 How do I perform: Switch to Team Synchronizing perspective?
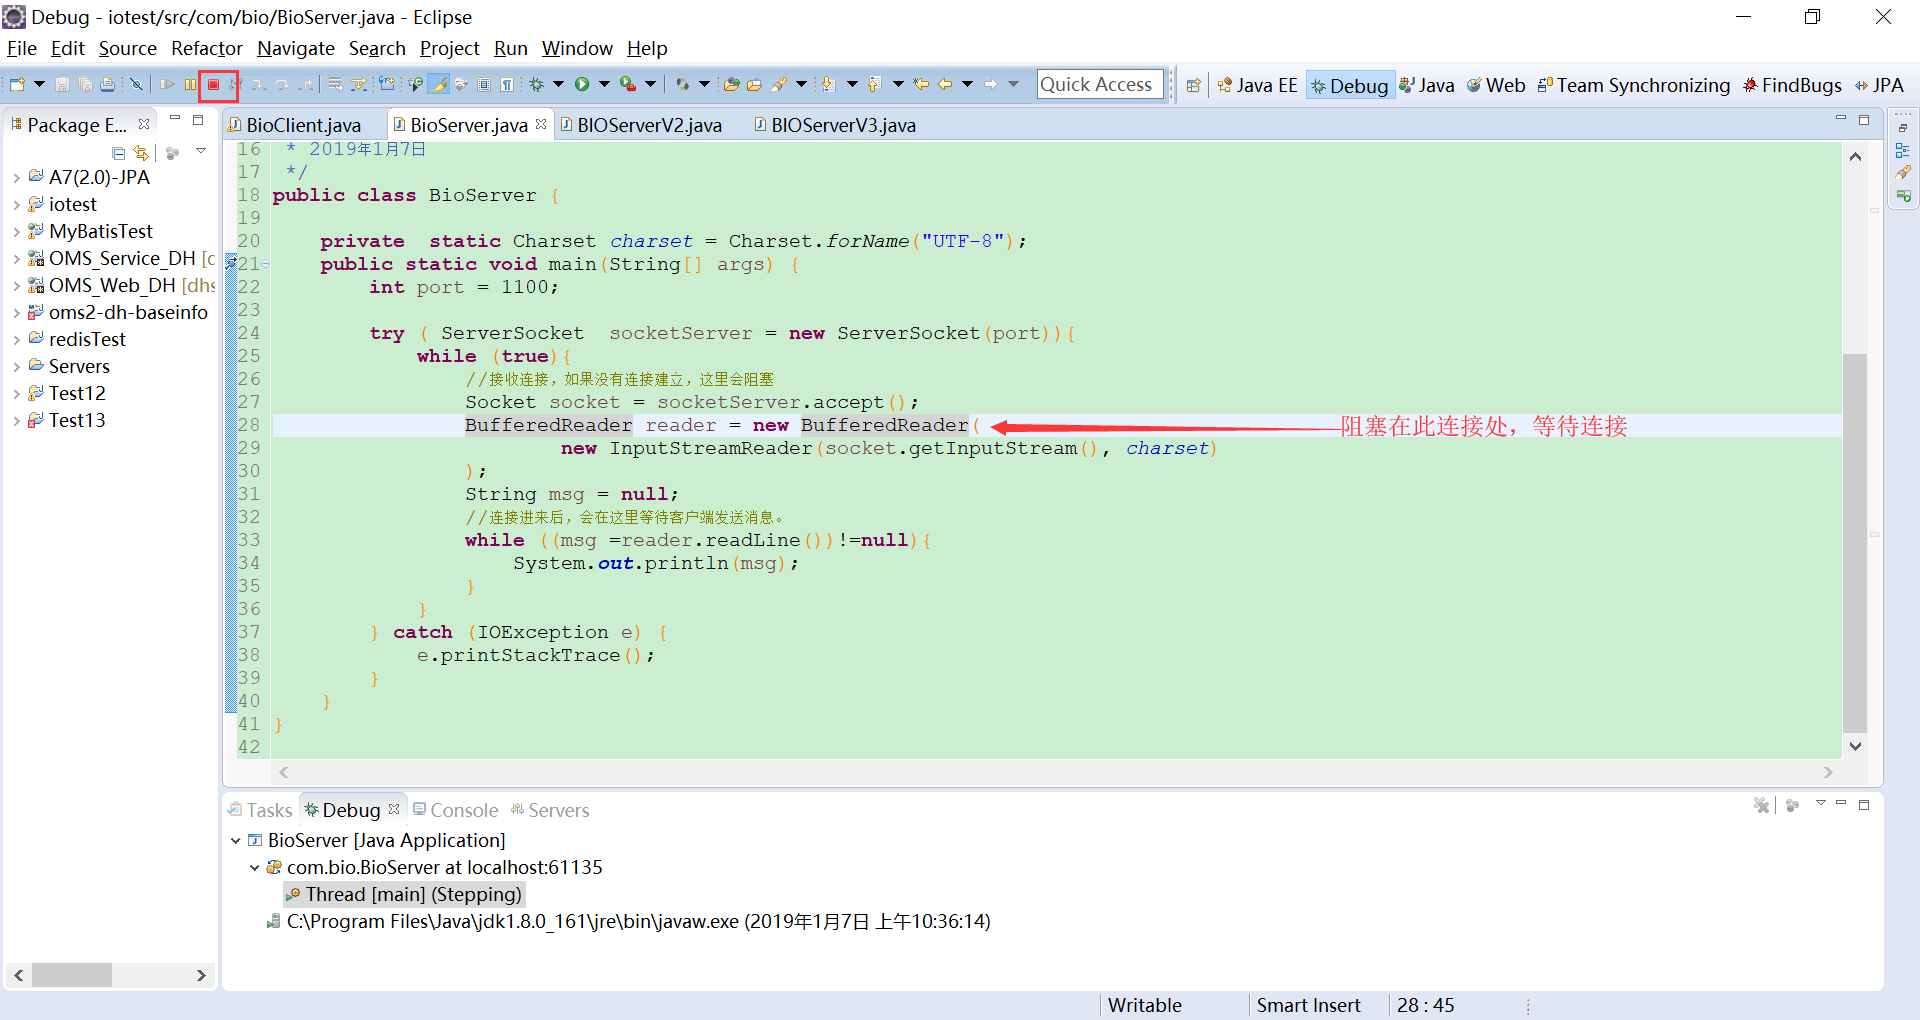coord(1634,85)
